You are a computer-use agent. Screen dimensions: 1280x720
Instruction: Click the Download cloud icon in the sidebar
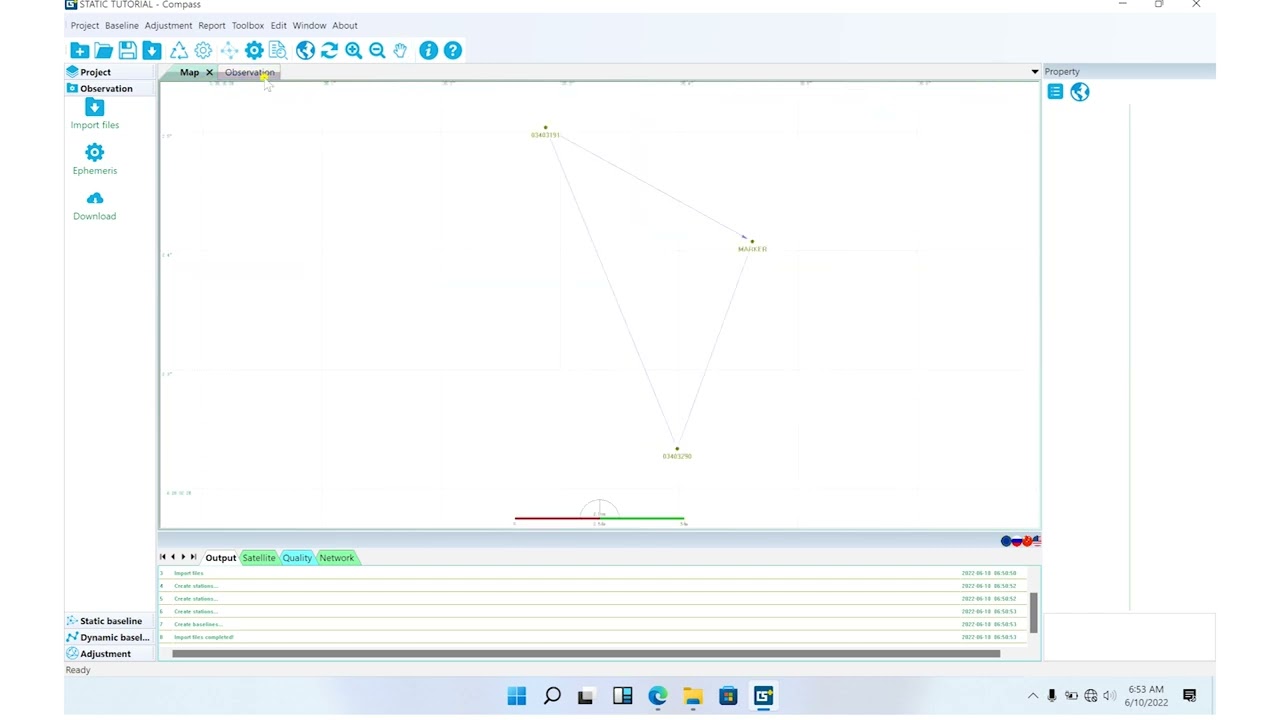(x=95, y=198)
